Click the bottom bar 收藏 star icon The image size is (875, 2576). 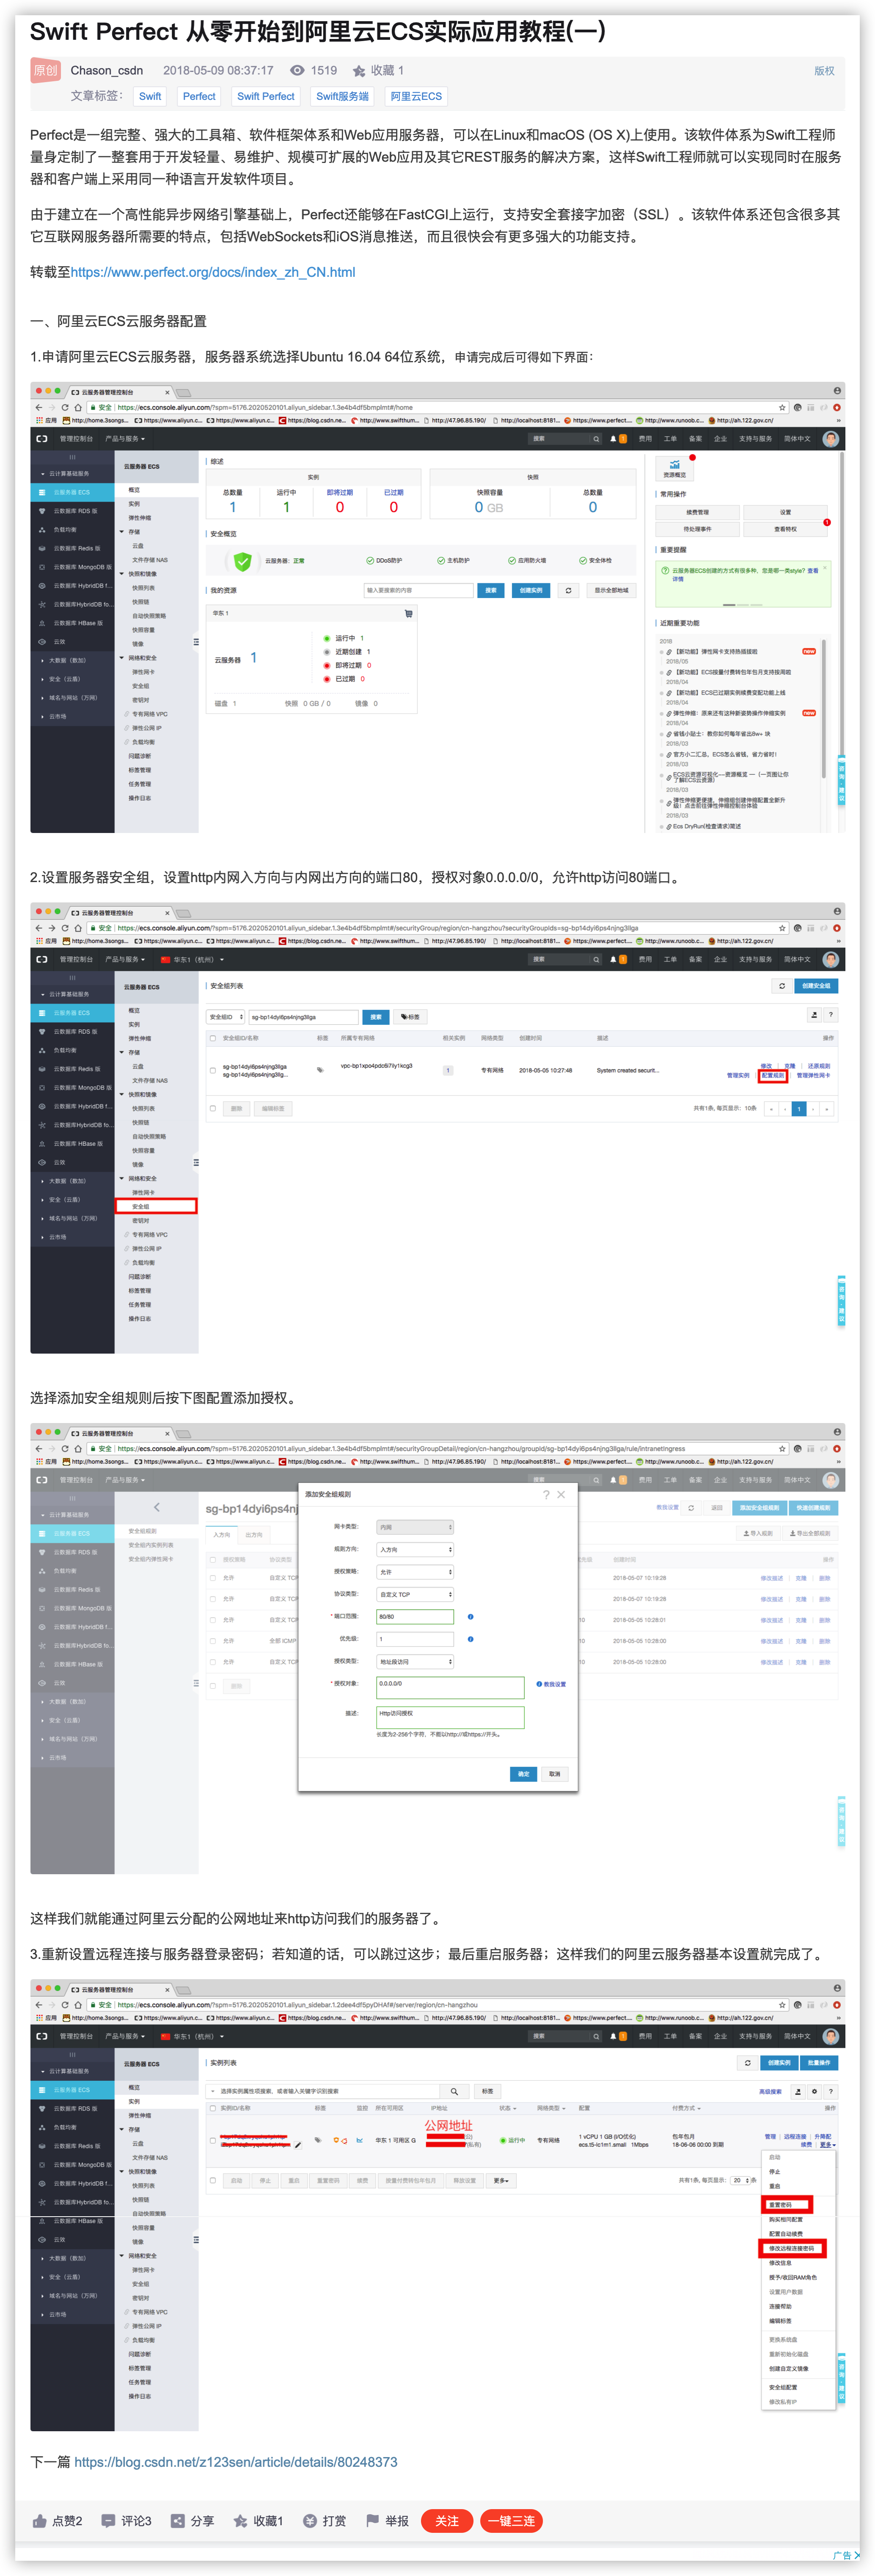pyautogui.click(x=240, y=2521)
